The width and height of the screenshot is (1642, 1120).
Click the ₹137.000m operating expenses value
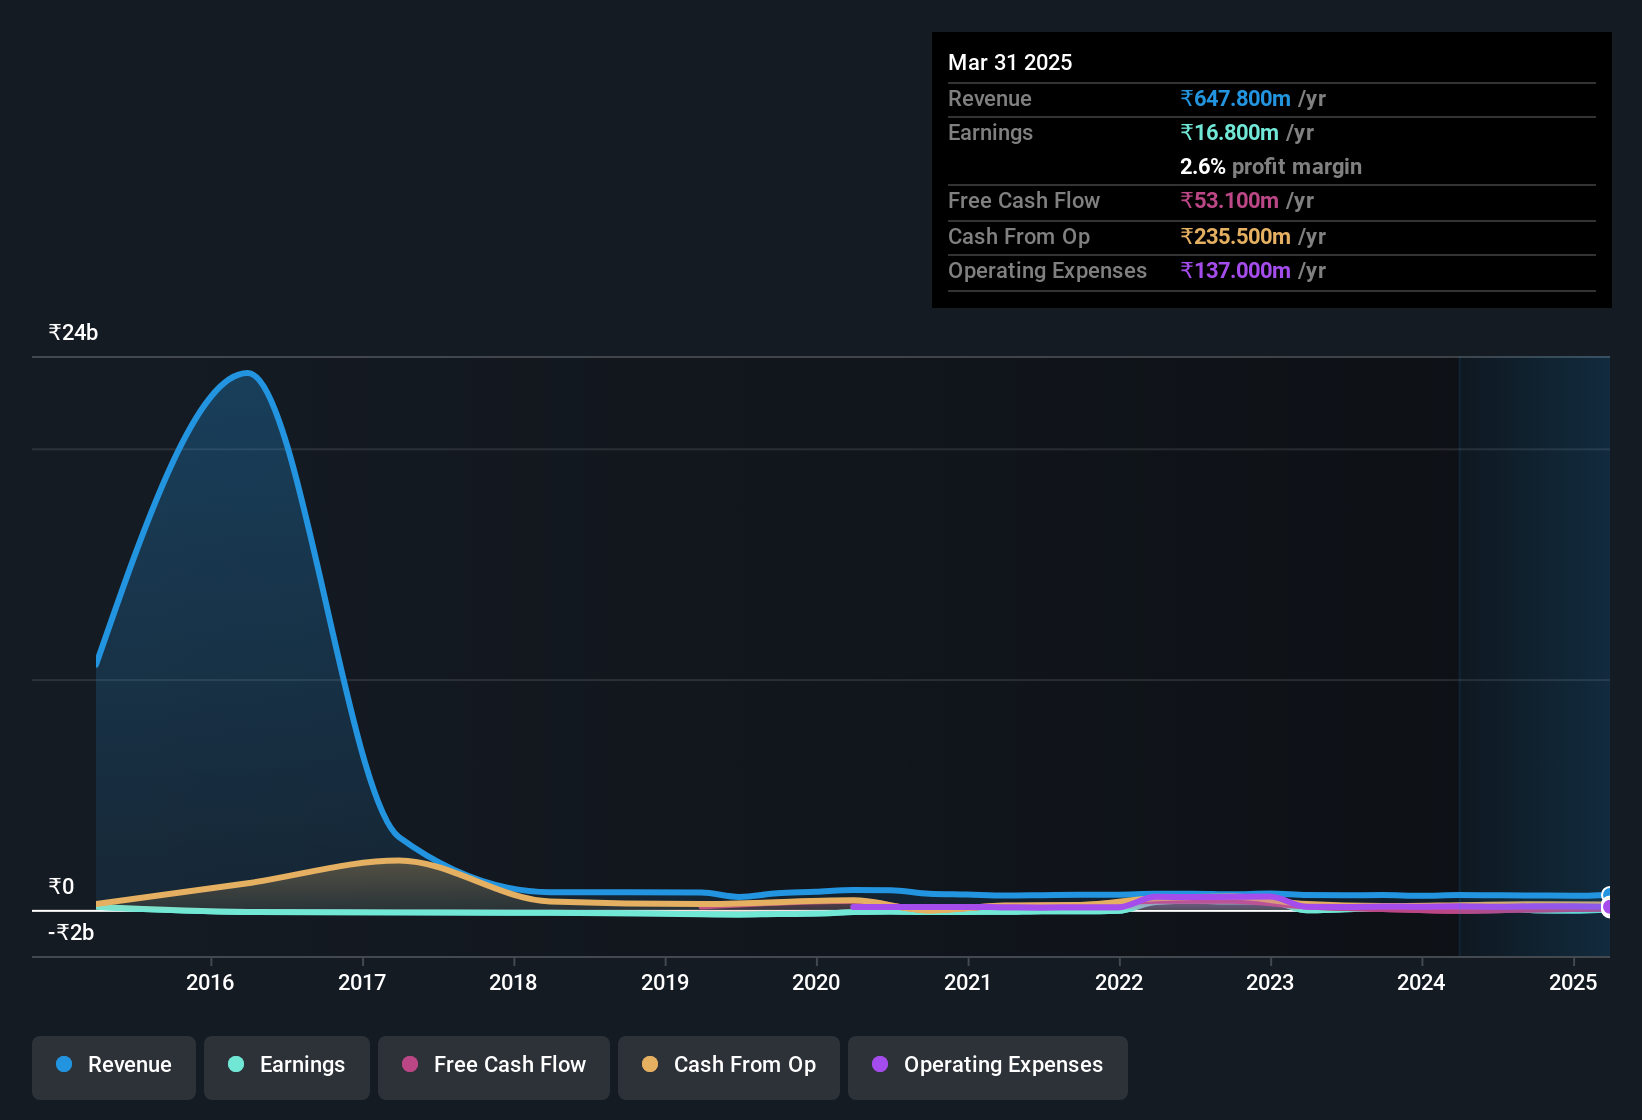tap(1235, 270)
